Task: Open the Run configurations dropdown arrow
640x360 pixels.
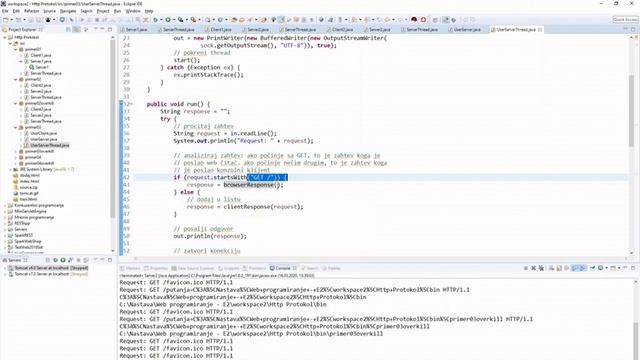Action: (173, 20)
